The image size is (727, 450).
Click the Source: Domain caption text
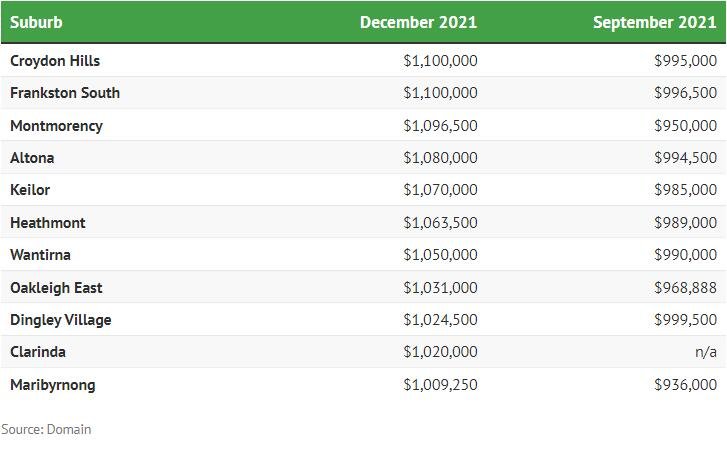tap(46, 429)
